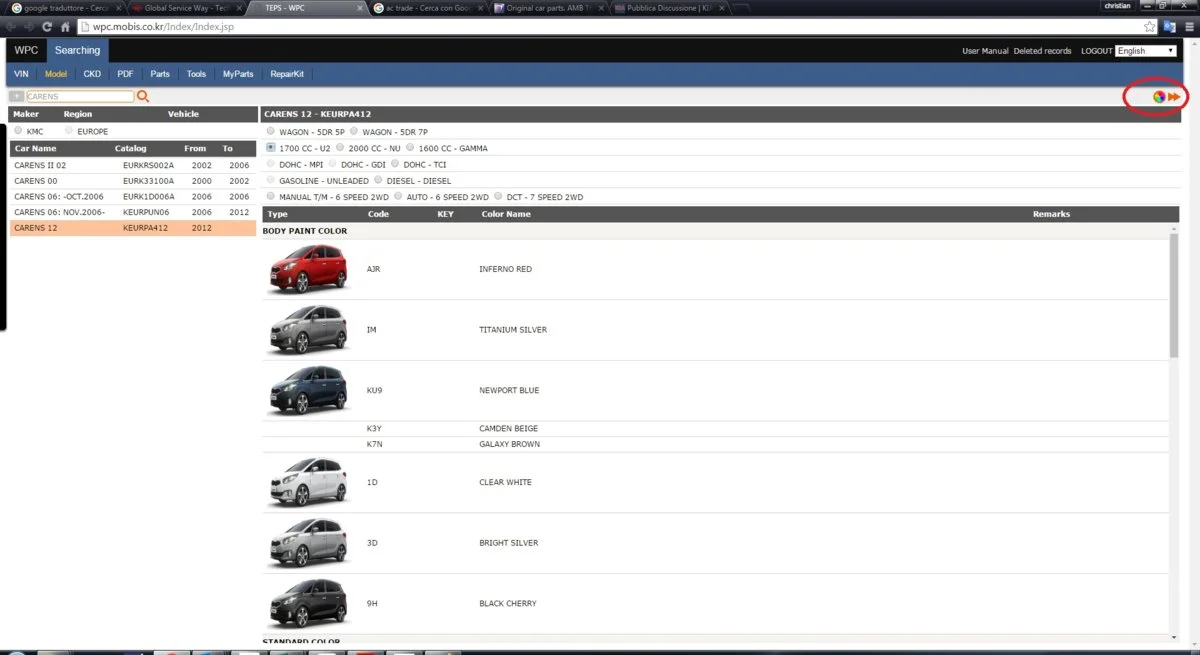Open the MyParts menu
Image resolution: width=1200 pixels, height=655 pixels.
coord(238,74)
